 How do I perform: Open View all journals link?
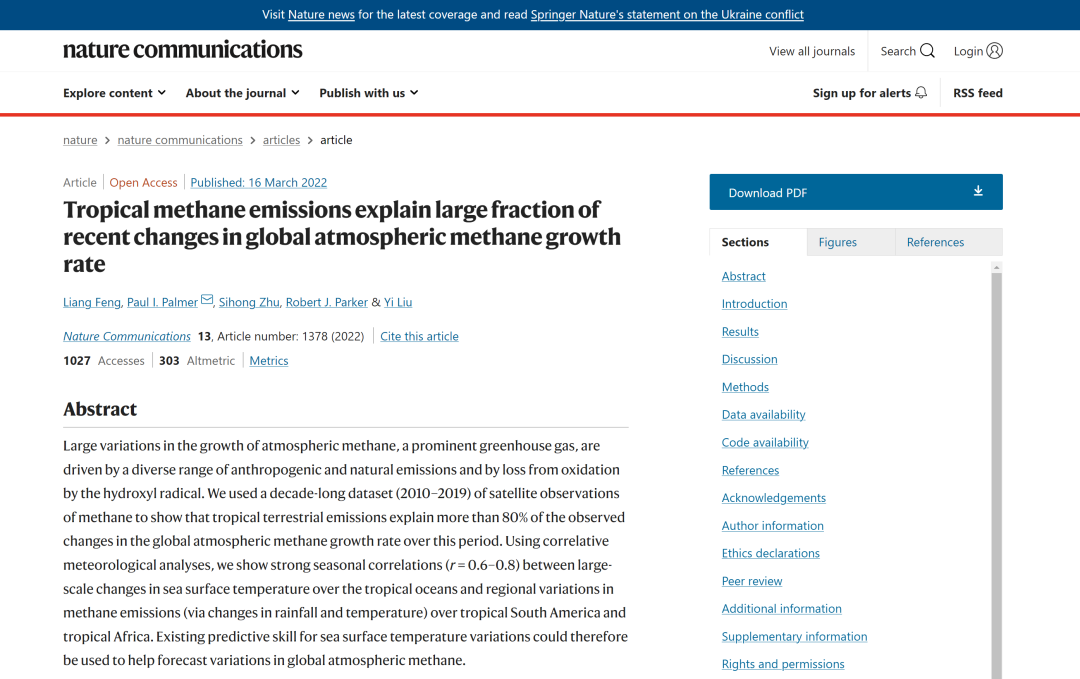(x=812, y=51)
